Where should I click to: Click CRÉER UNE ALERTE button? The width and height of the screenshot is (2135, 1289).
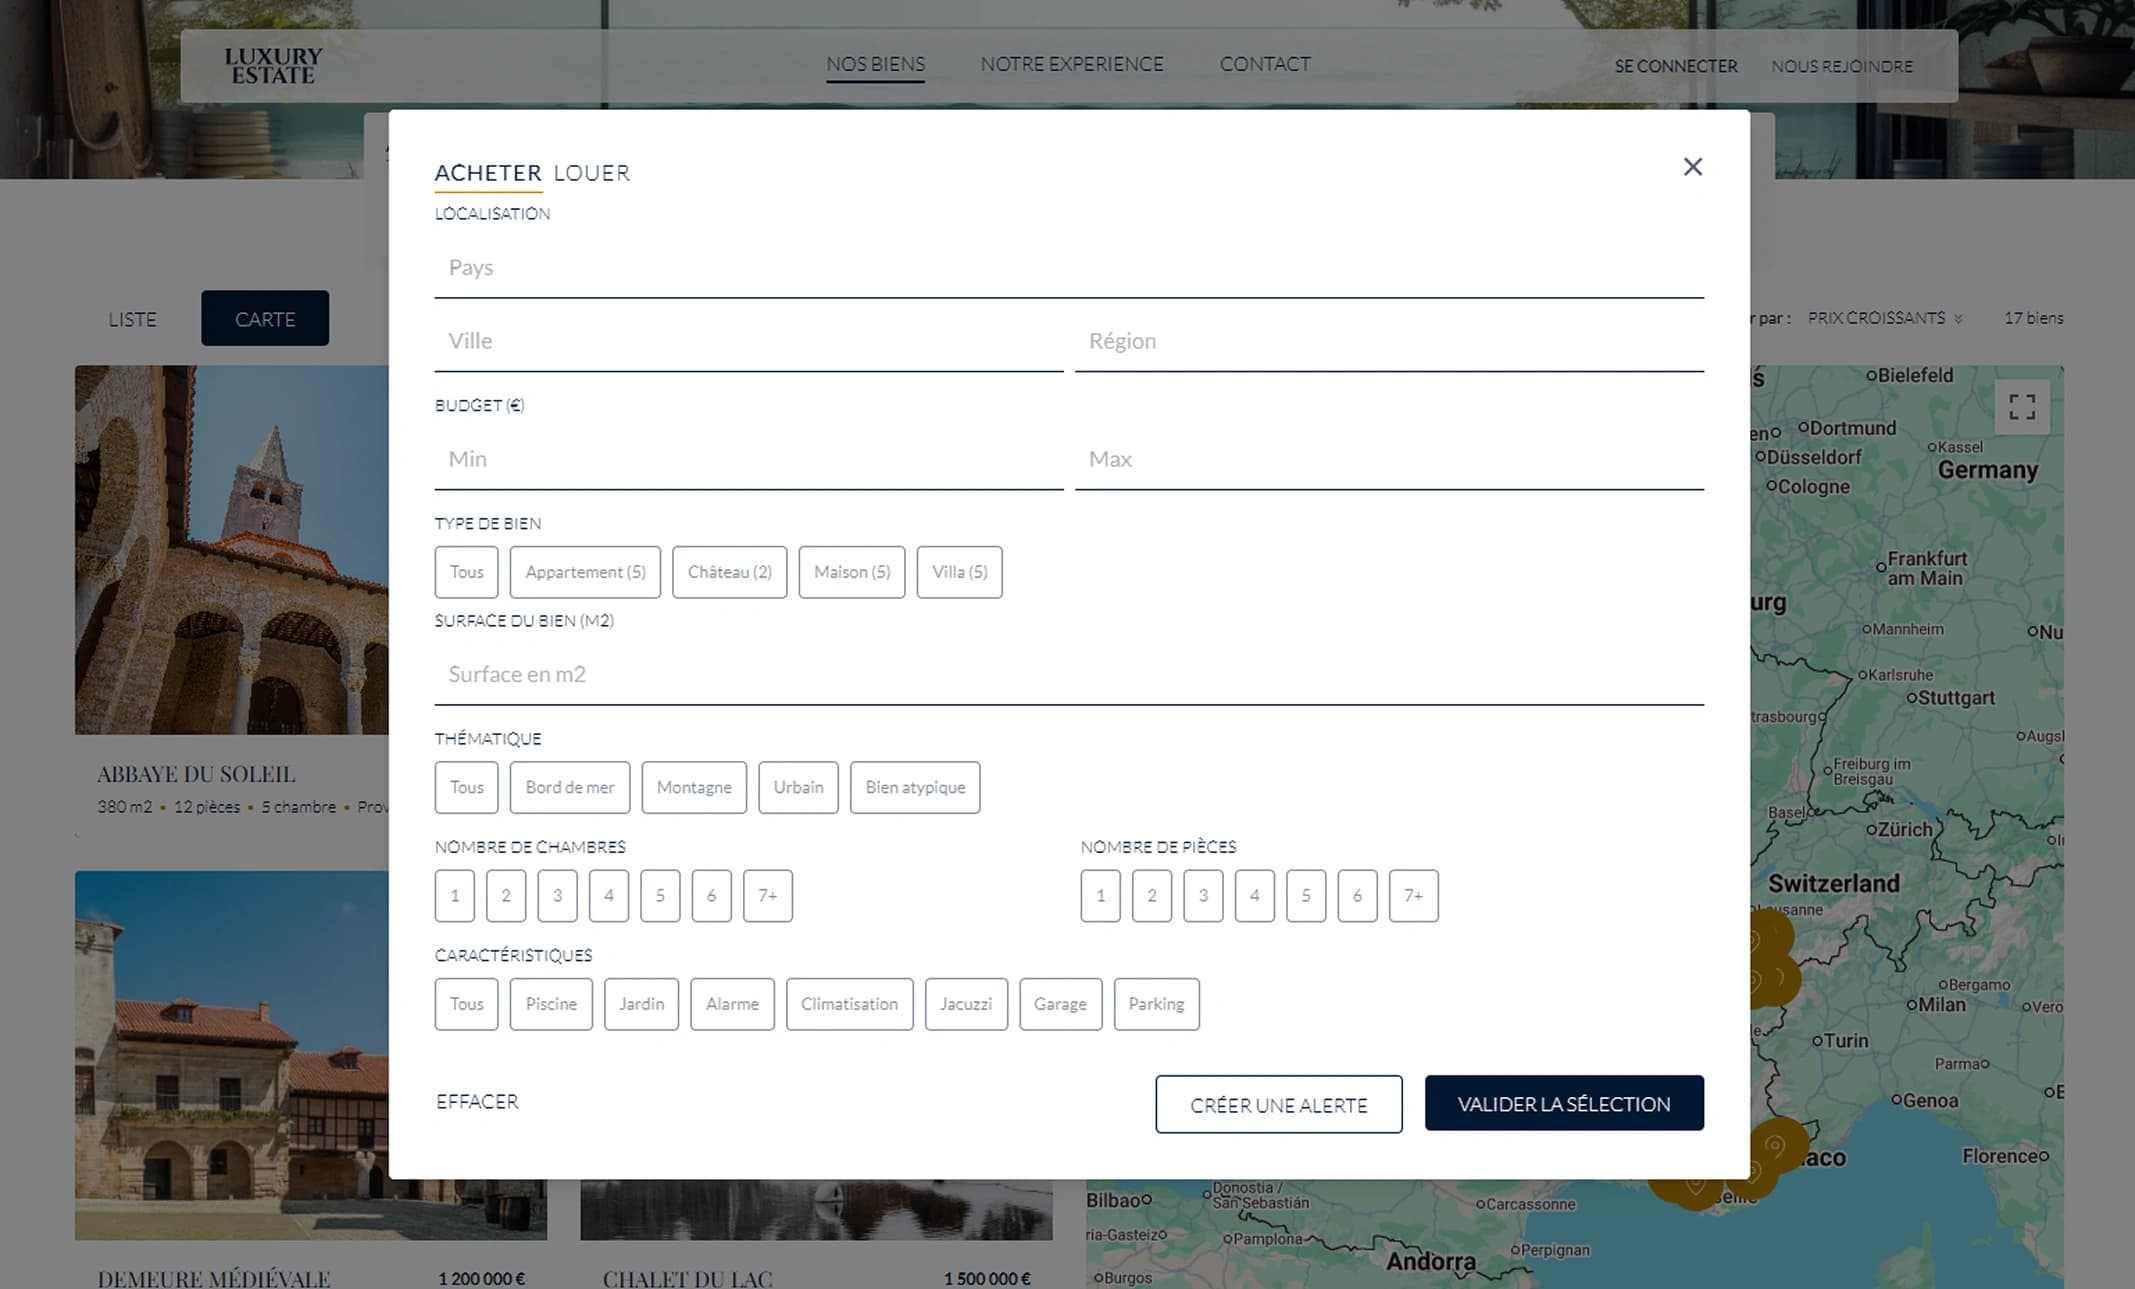pos(1279,1104)
